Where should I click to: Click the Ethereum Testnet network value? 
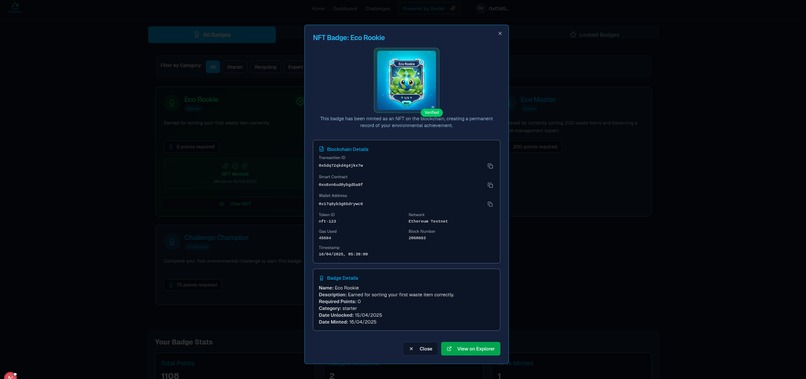[428, 221]
